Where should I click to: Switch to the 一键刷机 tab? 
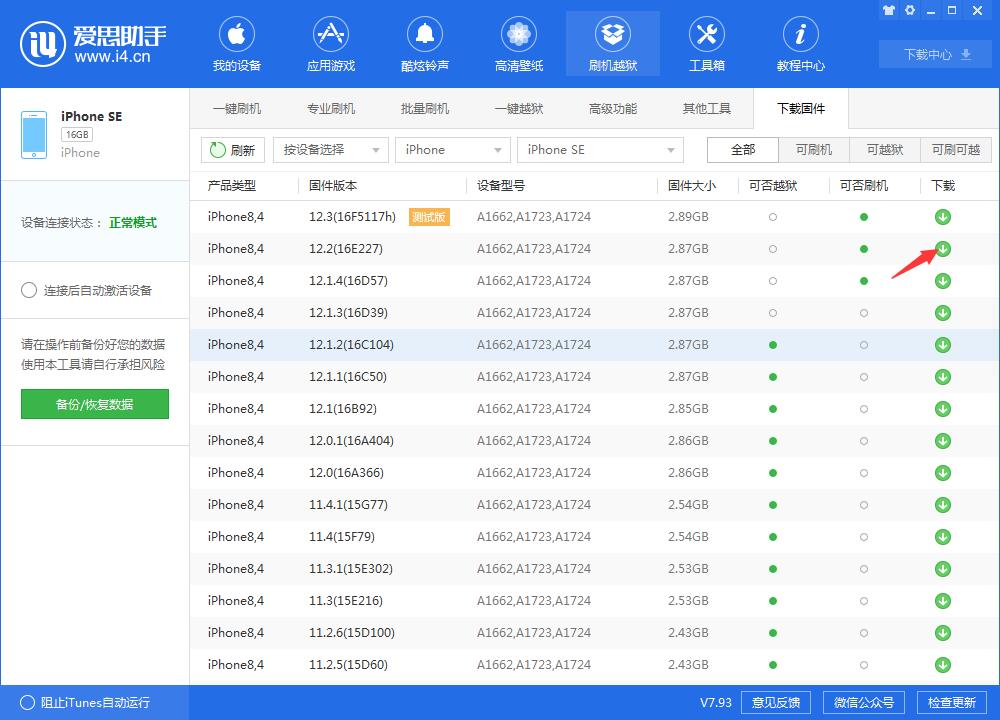click(237, 108)
